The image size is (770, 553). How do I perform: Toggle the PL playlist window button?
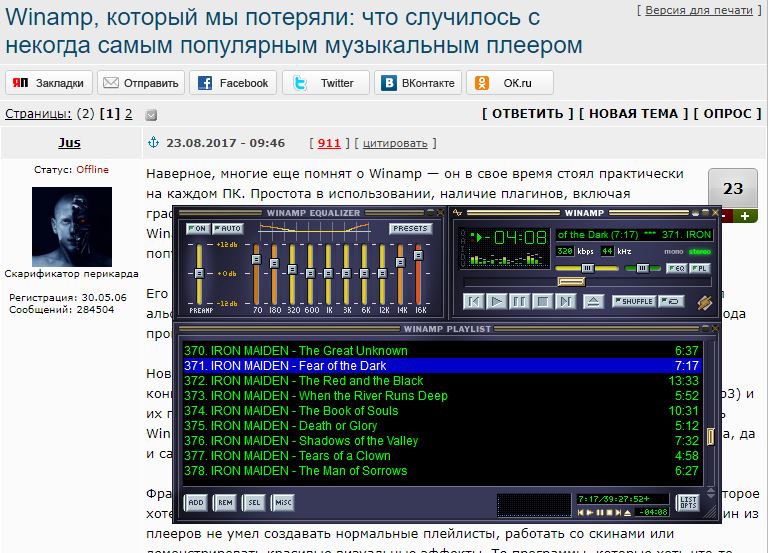[699, 268]
